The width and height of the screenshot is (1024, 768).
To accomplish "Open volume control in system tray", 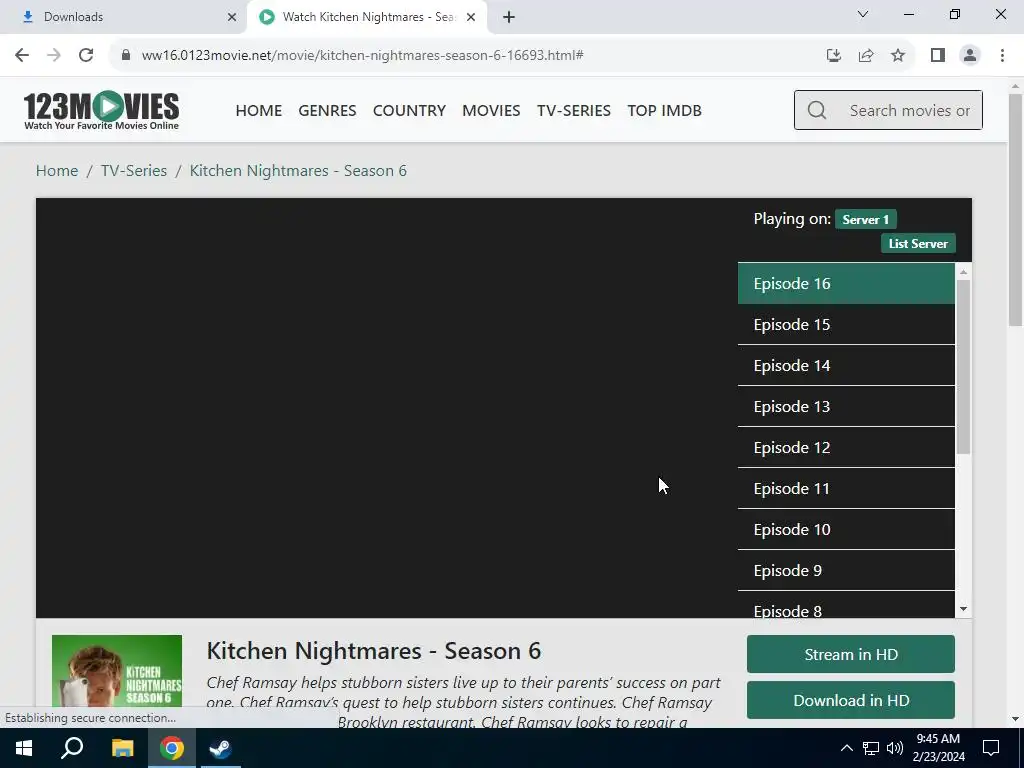I will 895,748.
